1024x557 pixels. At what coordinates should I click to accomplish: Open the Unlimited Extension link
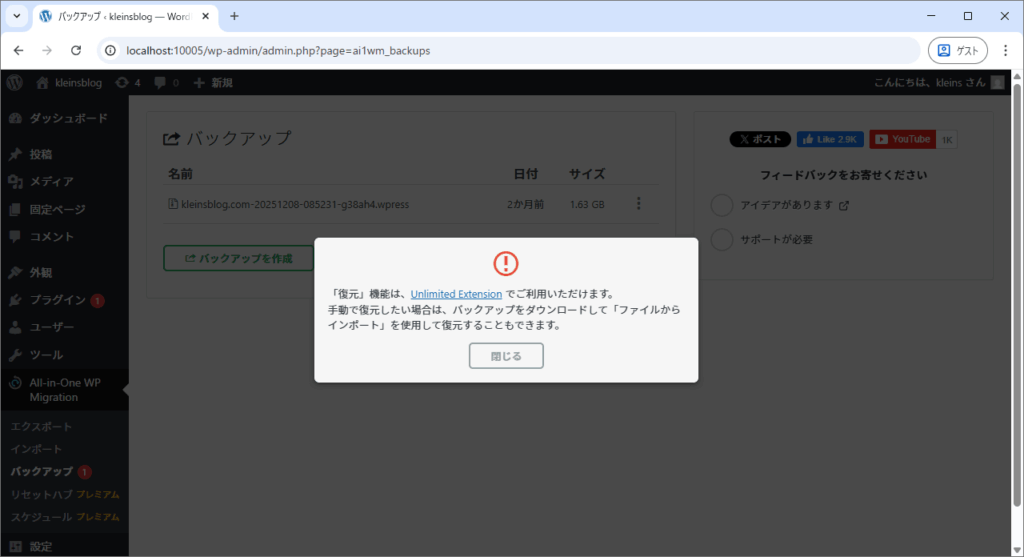[456, 294]
